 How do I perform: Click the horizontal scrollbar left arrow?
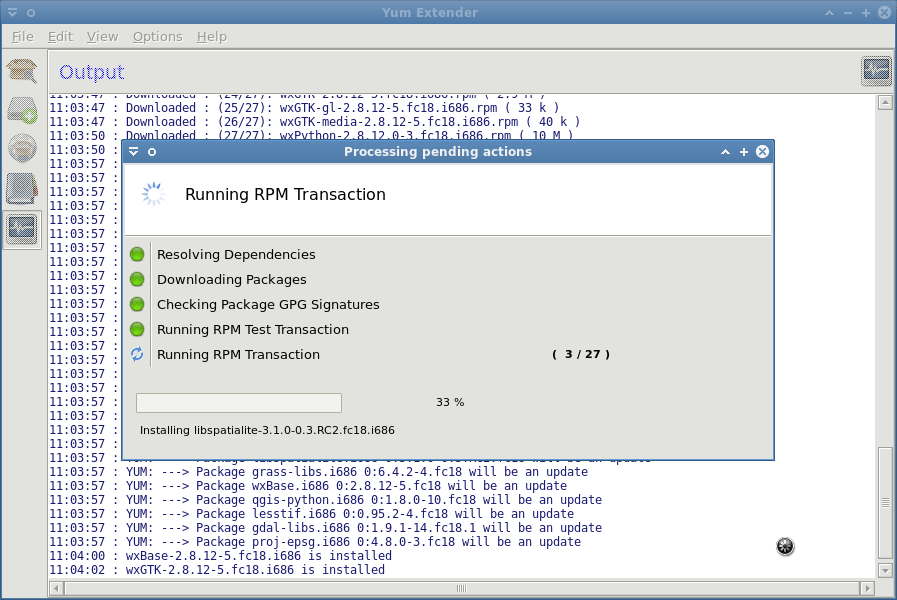point(56,588)
